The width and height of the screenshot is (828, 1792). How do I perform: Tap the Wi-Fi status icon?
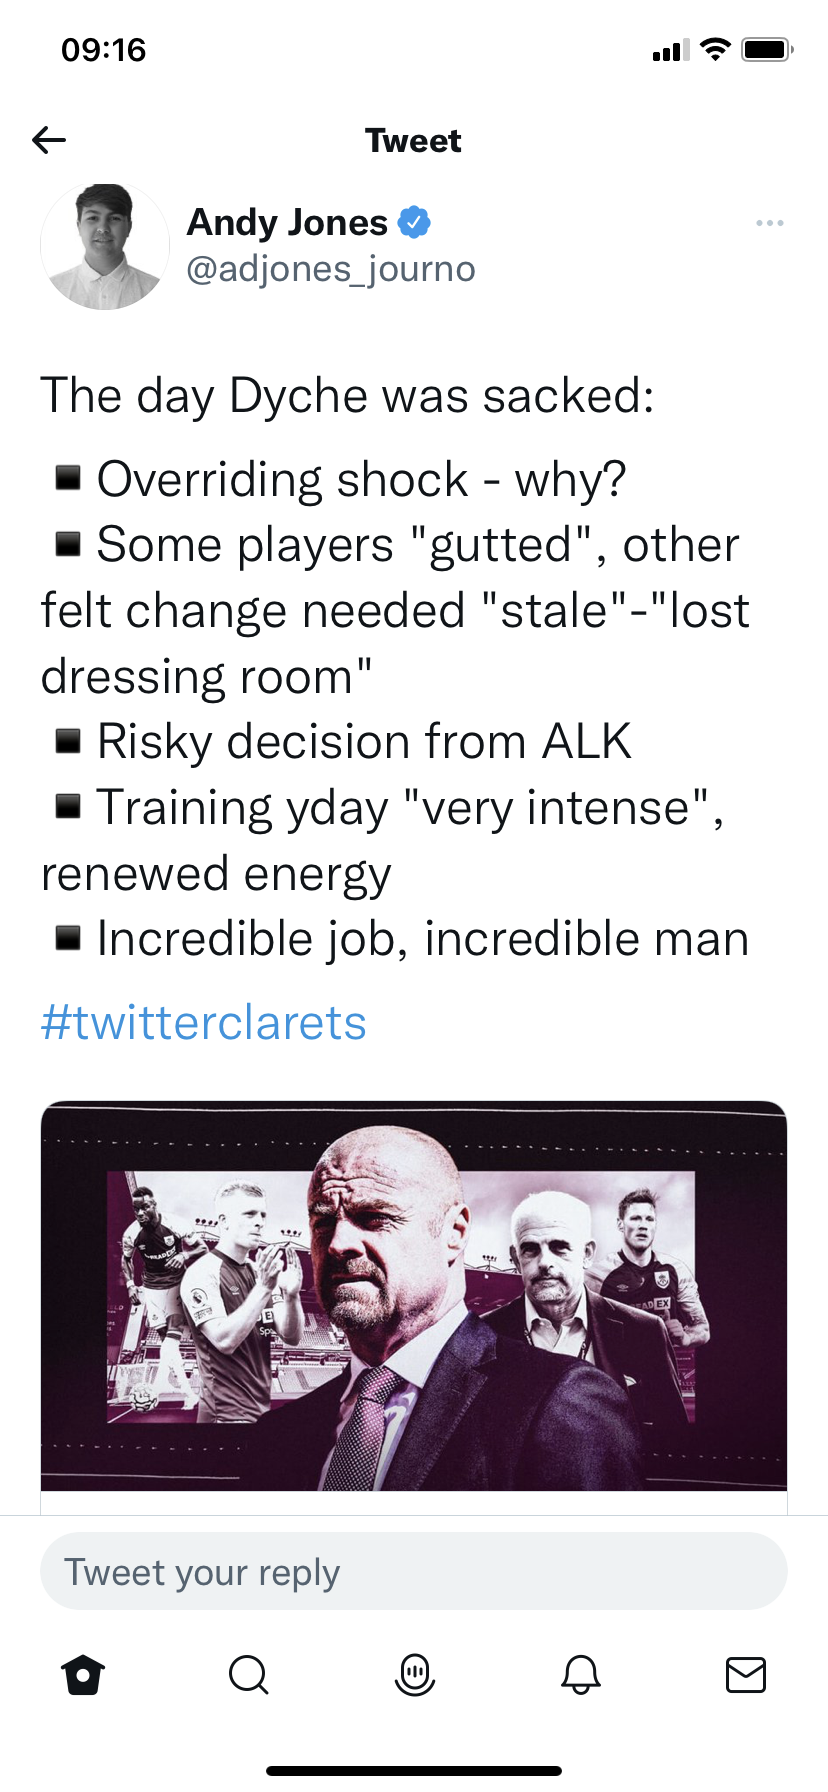715,49
